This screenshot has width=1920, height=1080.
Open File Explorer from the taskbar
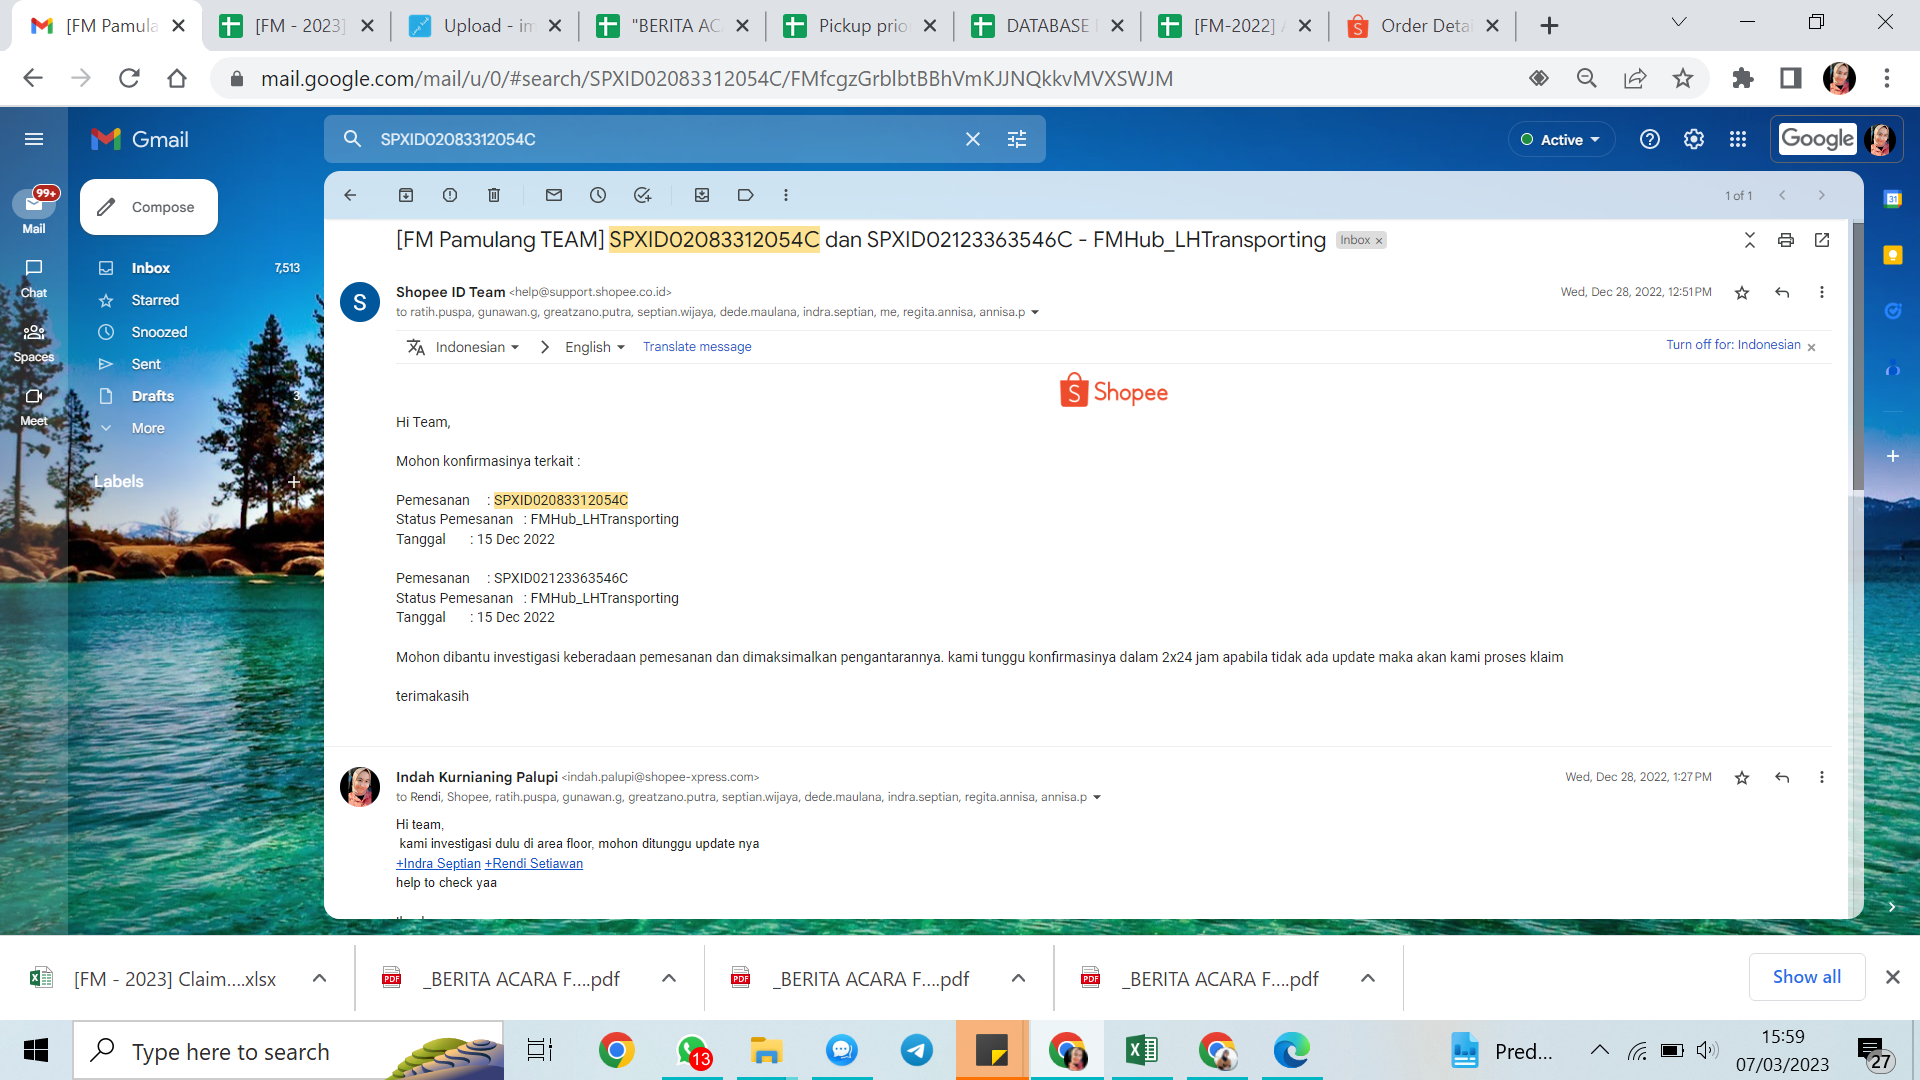pos(766,1050)
